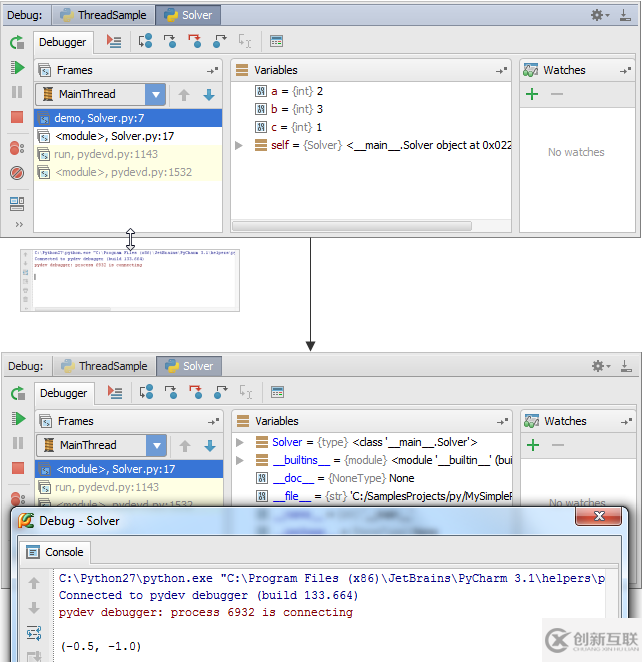Step into icon in lower toolbar
642x662 pixels.
(x=171, y=392)
